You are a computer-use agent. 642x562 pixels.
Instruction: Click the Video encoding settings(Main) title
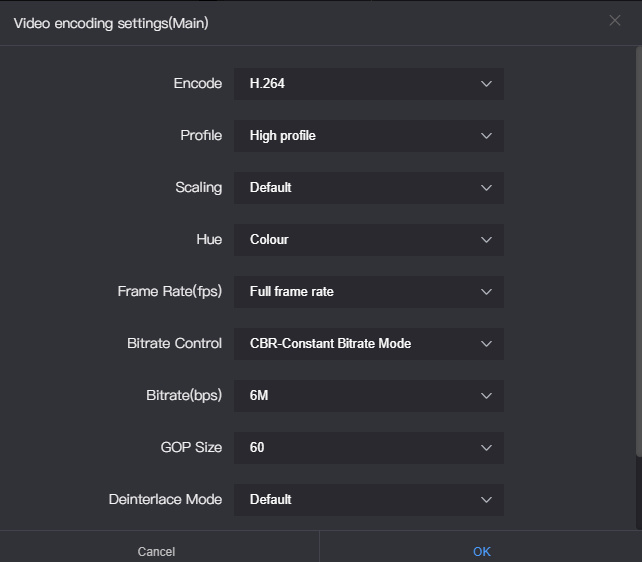click(x=111, y=23)
